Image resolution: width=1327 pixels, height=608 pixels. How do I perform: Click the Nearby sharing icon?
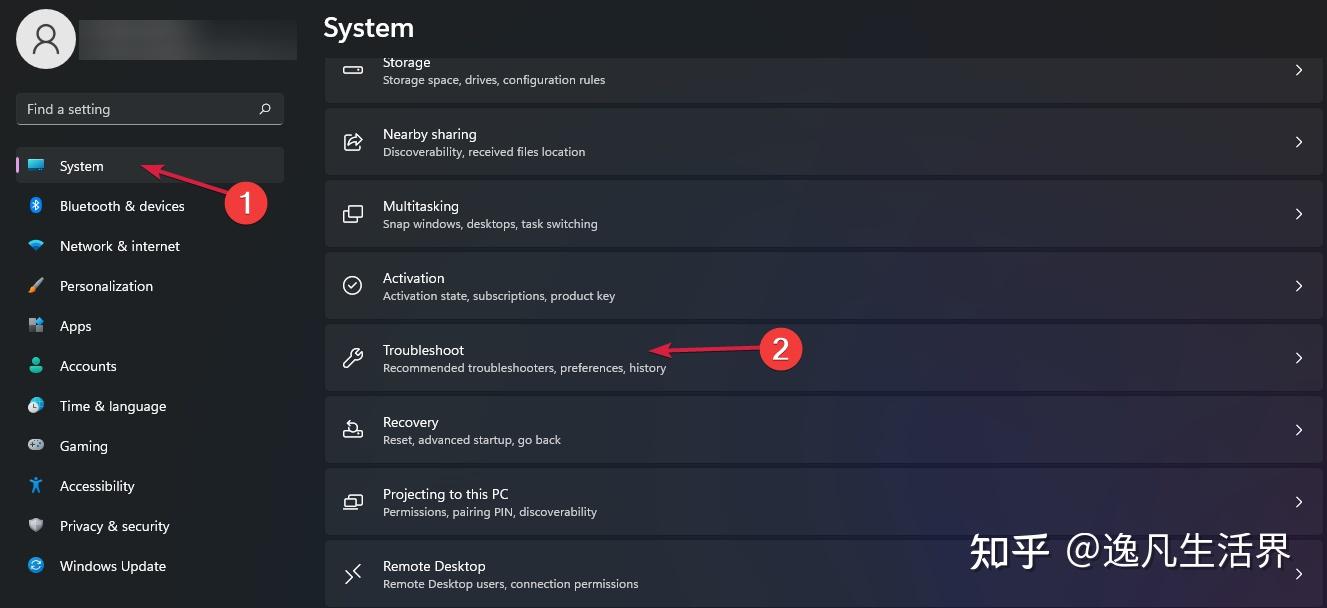(352, 142)
